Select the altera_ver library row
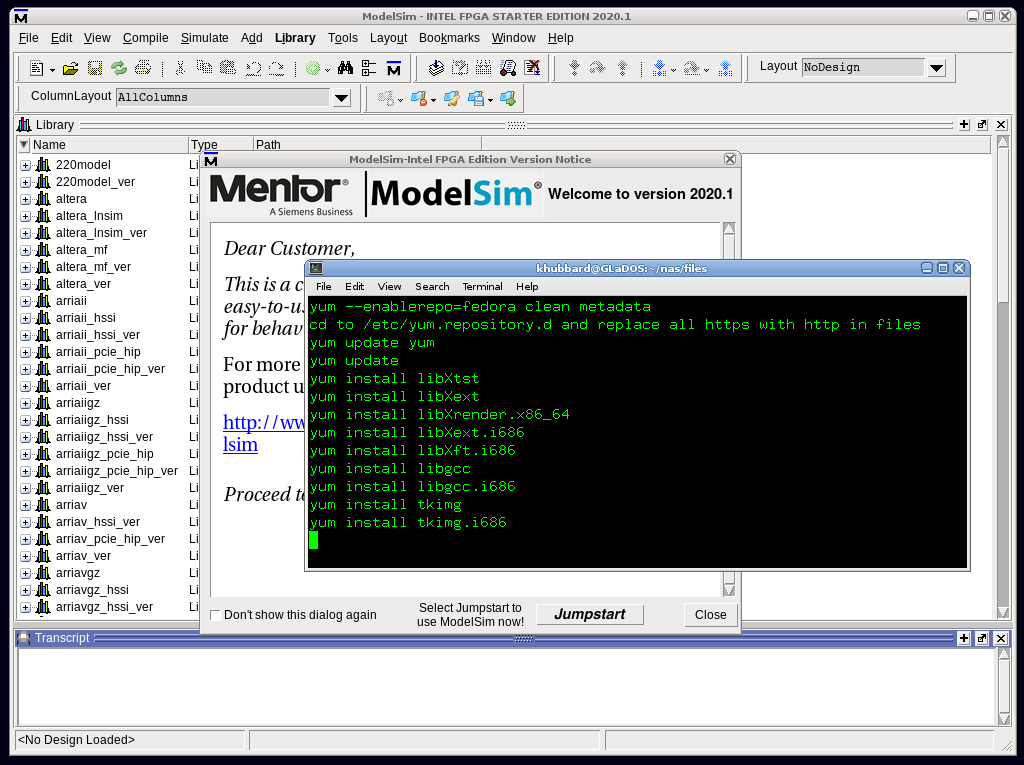1024x765 pixels. click(x=83, y=284)
